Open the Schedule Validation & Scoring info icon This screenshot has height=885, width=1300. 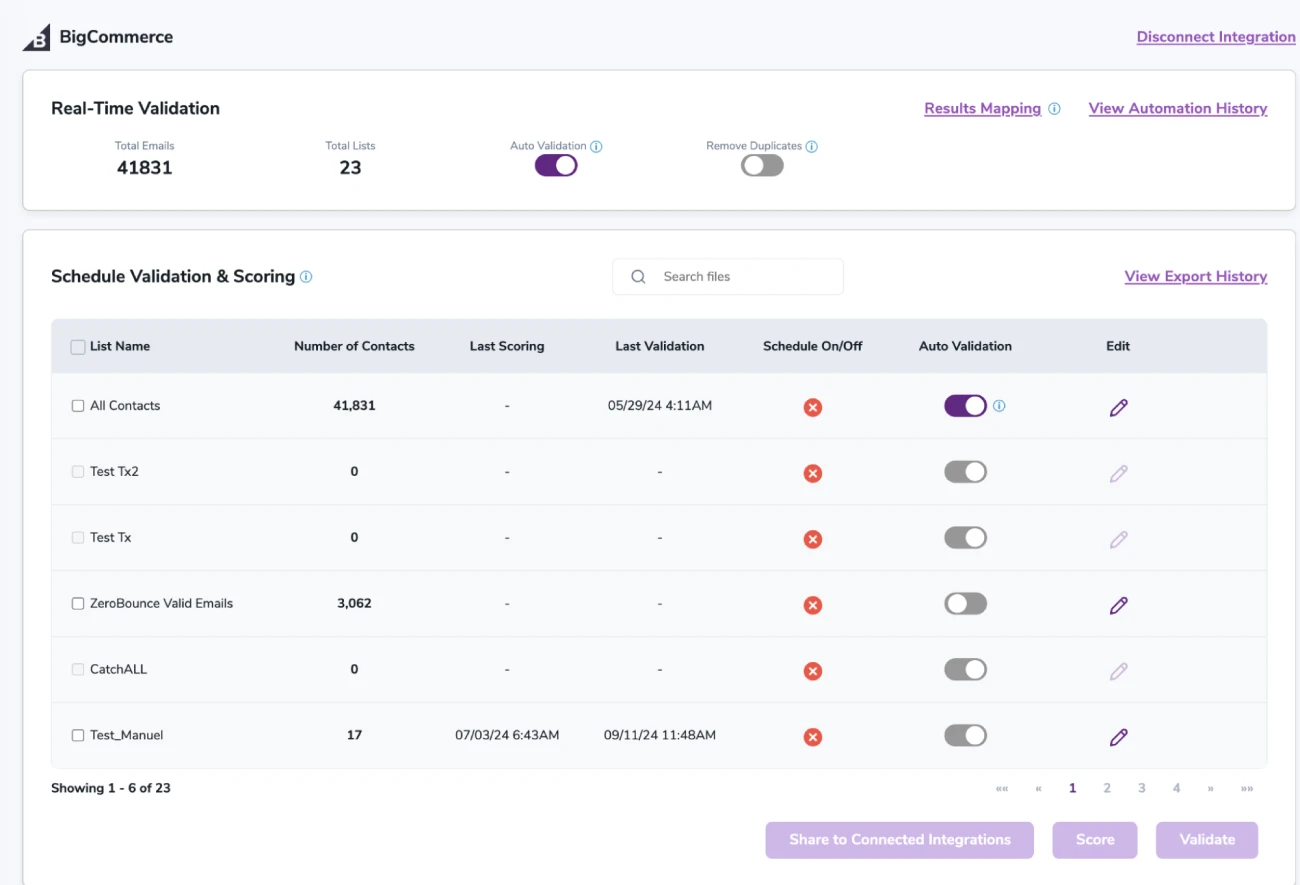pyautogui.click(x=306, y=277)
